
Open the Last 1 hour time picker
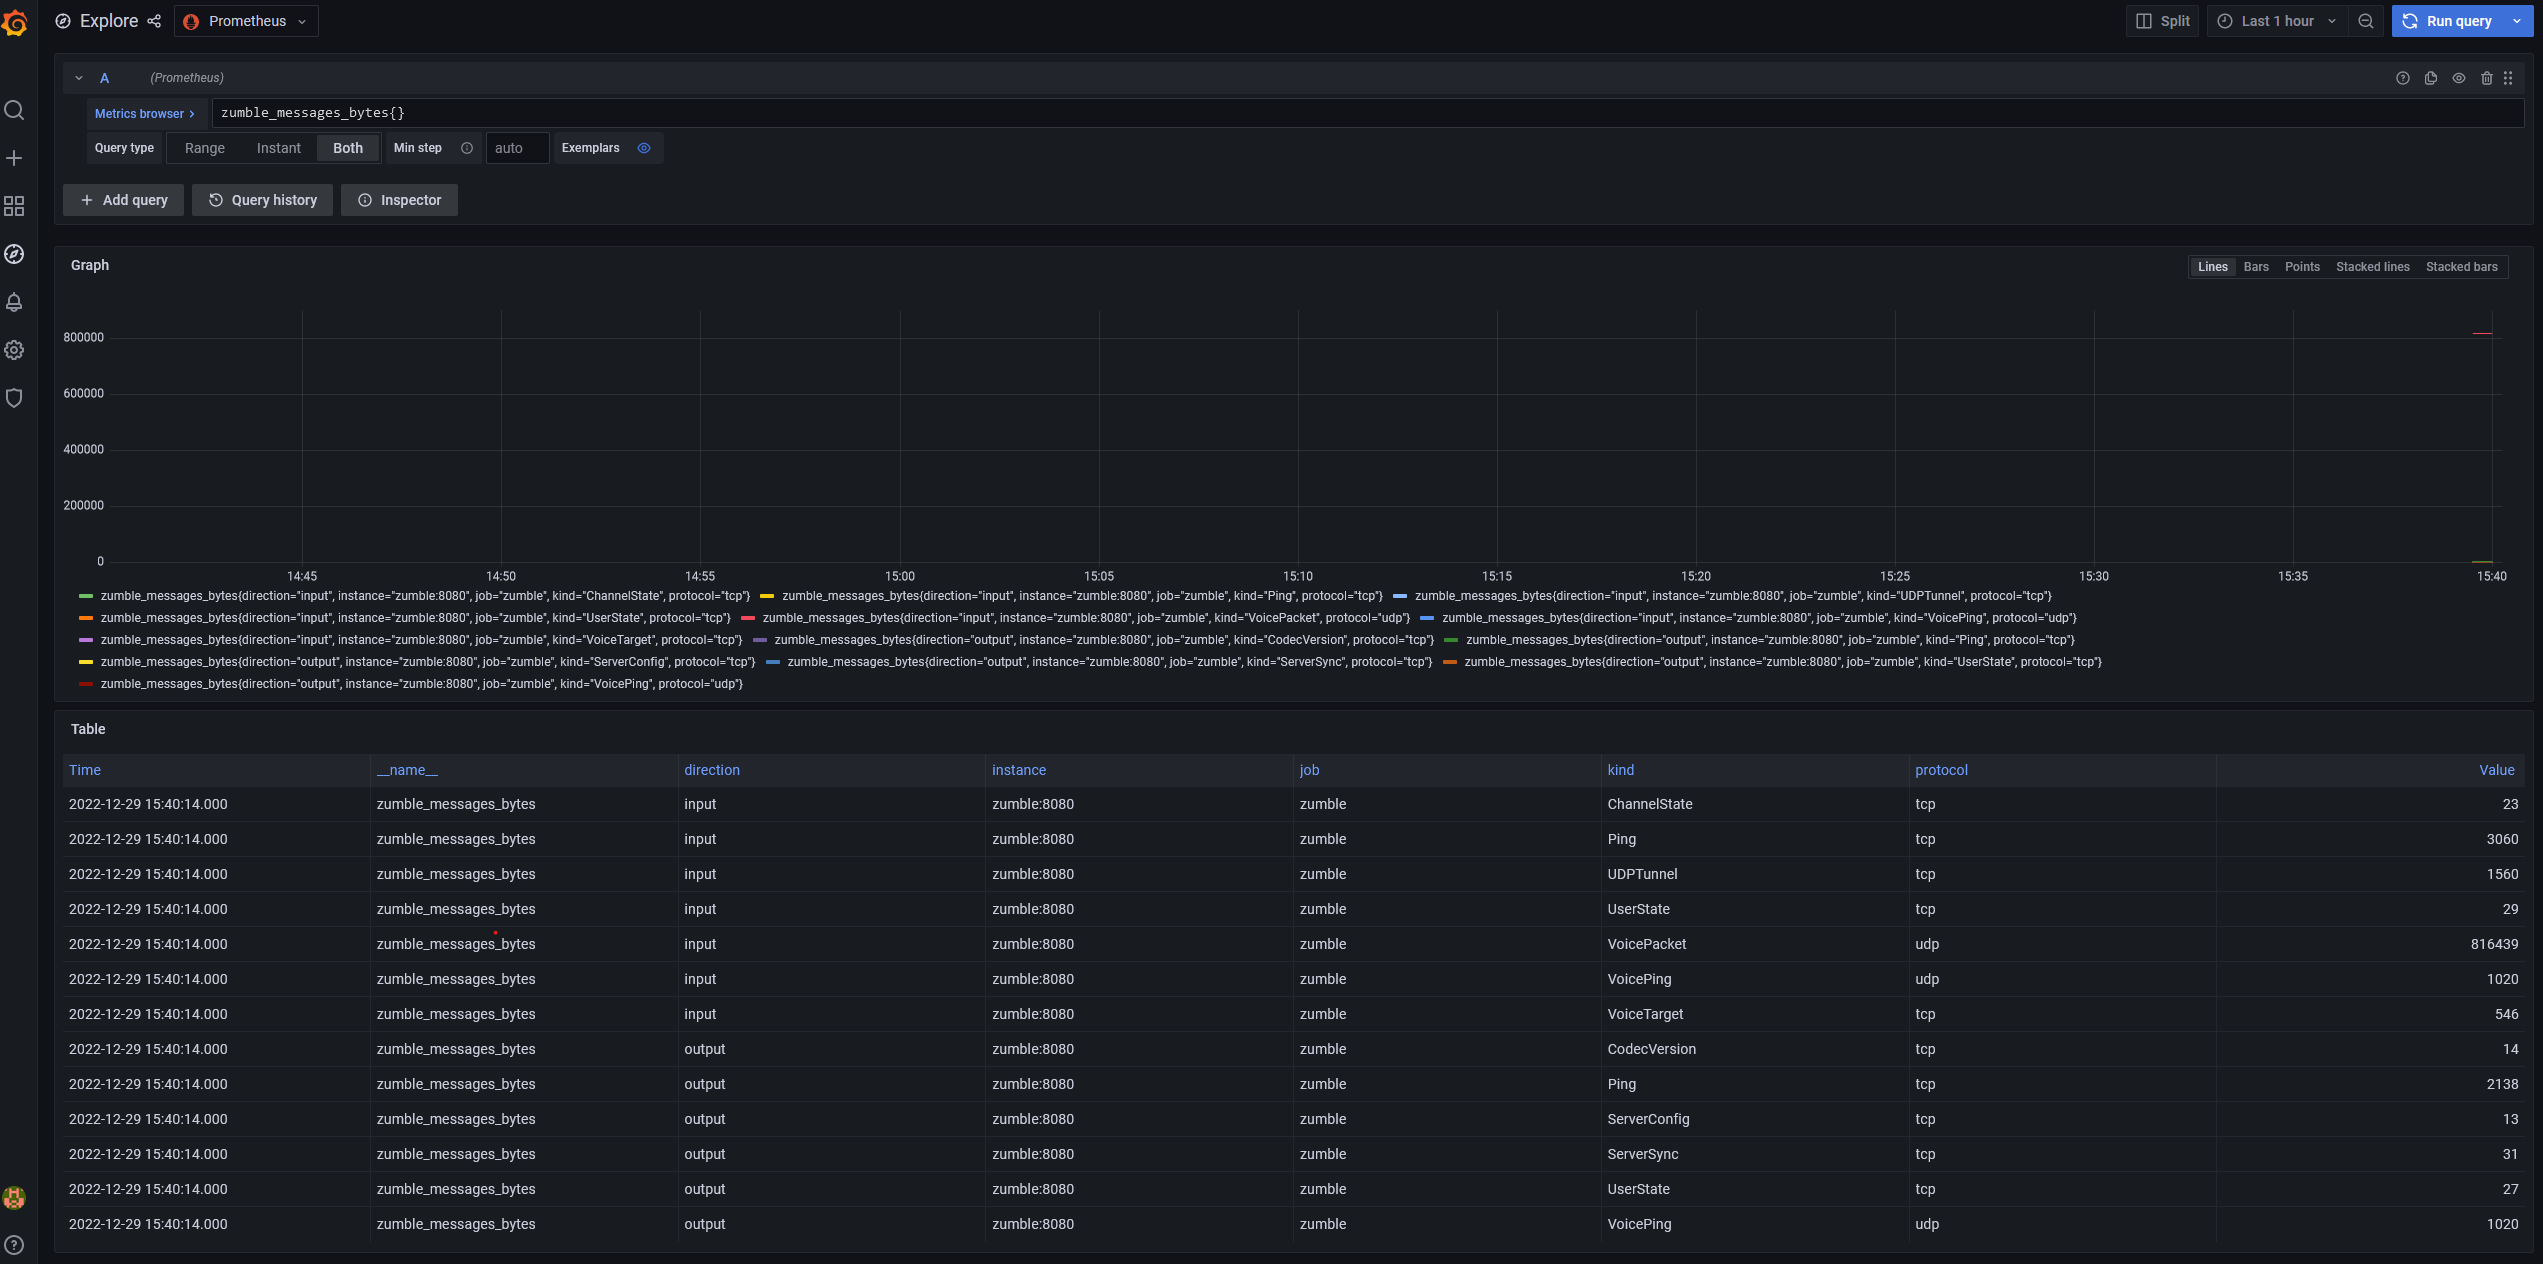point(2277,21)
